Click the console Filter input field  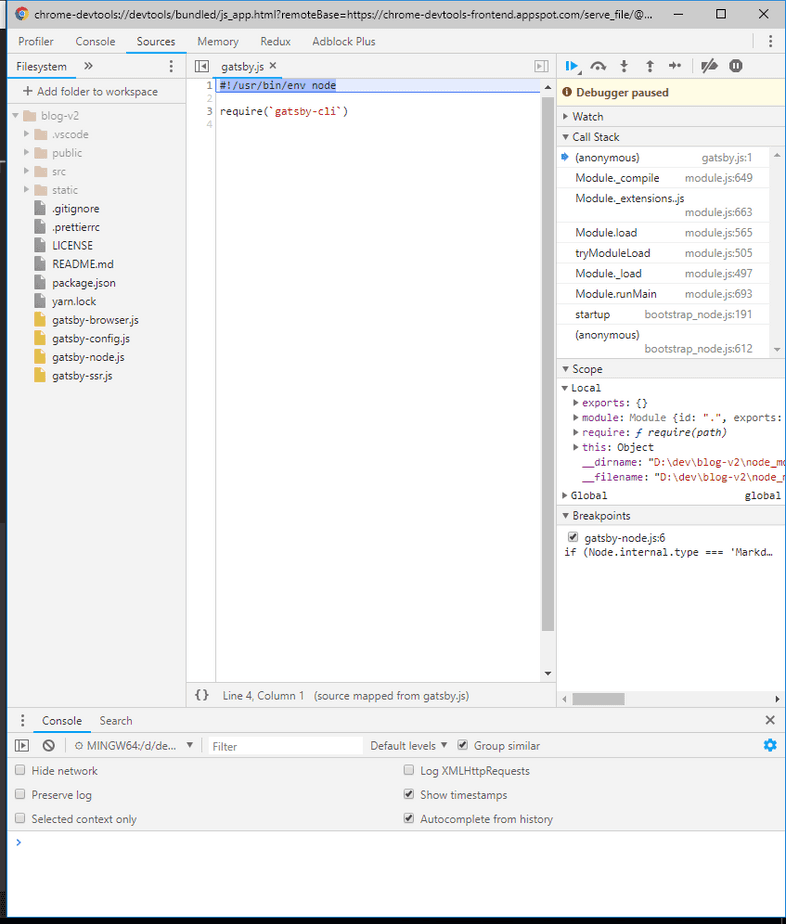coord(285,746)
